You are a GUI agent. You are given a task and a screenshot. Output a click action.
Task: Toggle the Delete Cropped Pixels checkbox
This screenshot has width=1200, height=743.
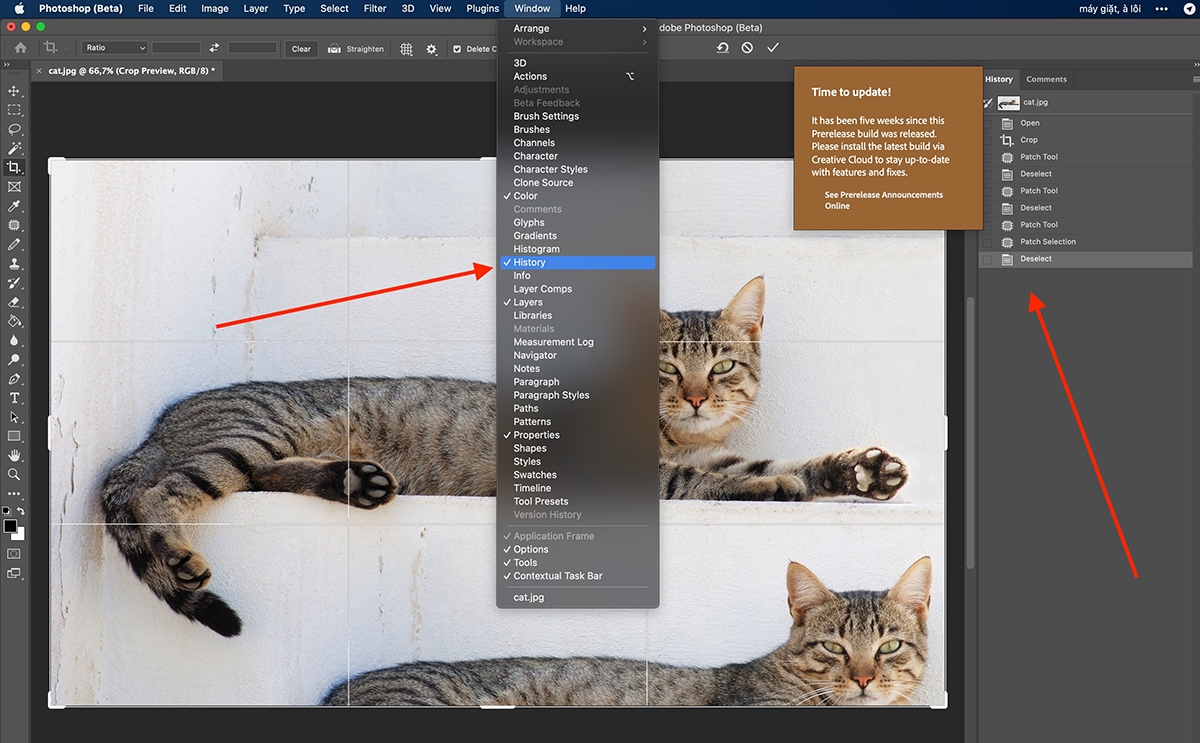click(457, 48)
